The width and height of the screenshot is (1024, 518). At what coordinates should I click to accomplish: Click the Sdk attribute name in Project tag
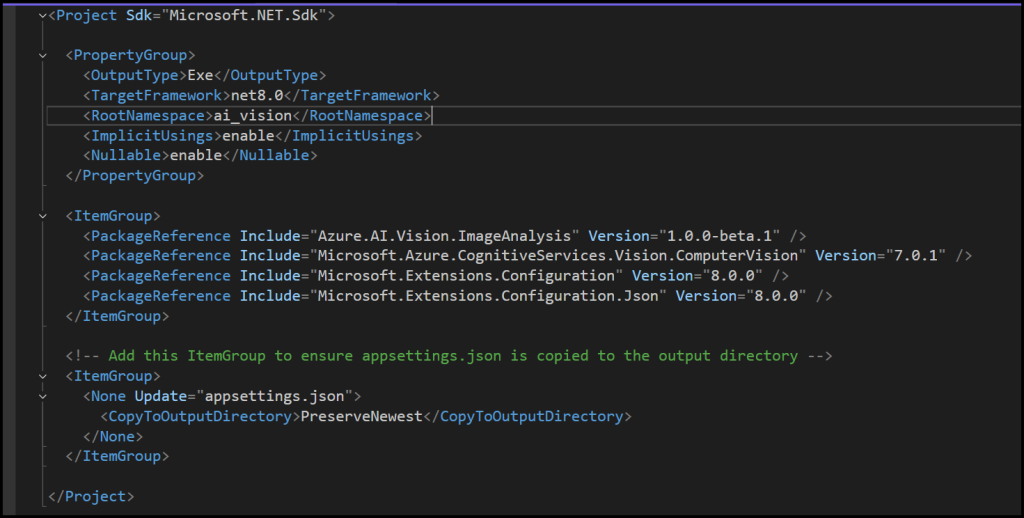tap(138, 15)
